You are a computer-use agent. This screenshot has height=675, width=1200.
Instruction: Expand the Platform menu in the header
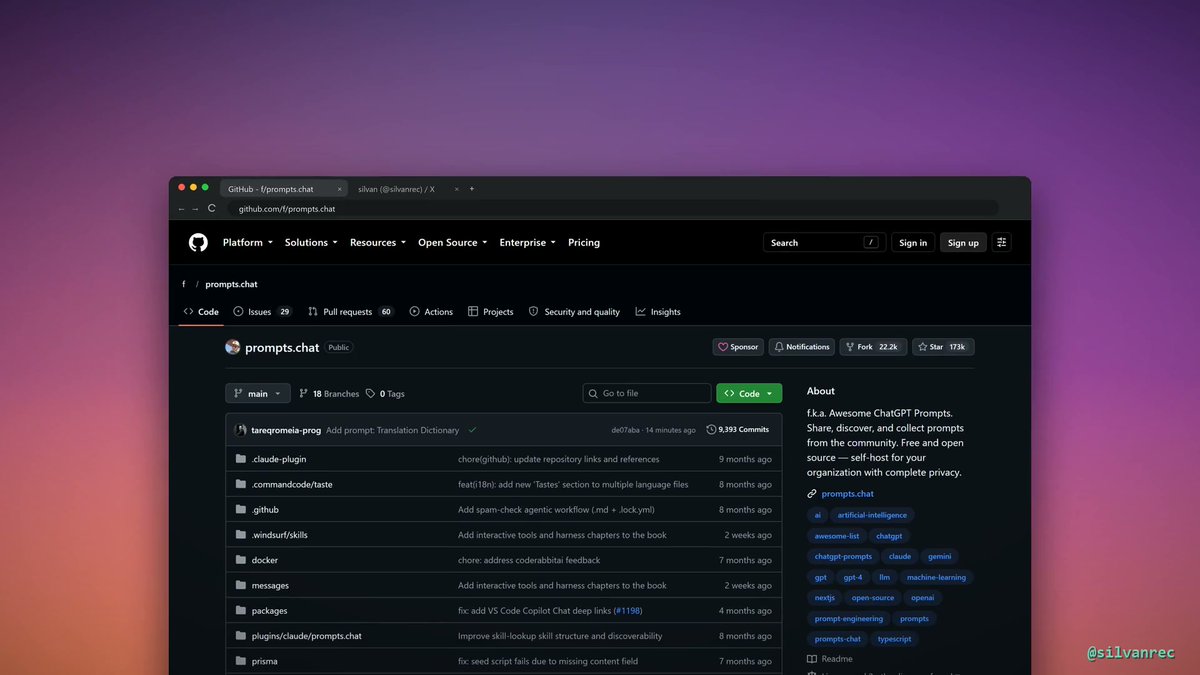248,242
